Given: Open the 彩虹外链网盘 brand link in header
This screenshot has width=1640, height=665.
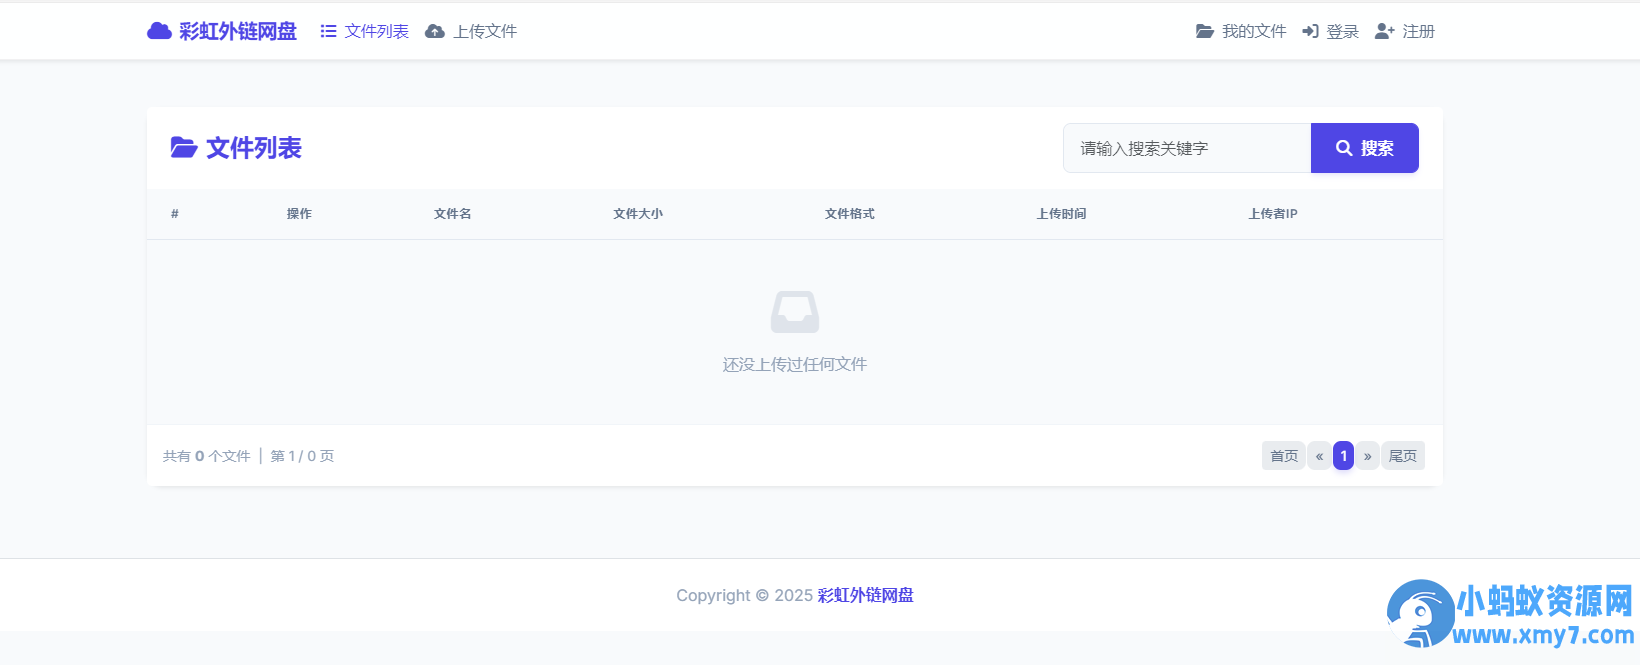Looking at the screenshot, I should (222, 31).
